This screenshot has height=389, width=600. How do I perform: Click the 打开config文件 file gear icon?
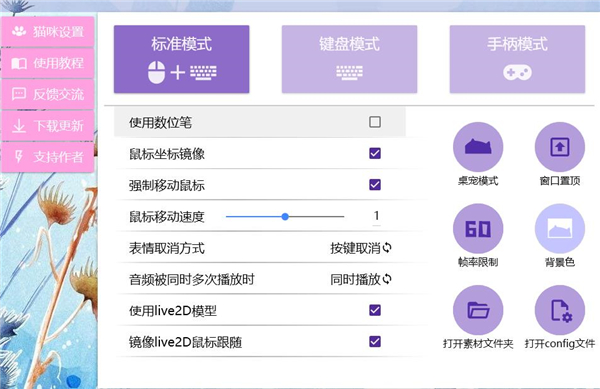(x=559, y=310)
